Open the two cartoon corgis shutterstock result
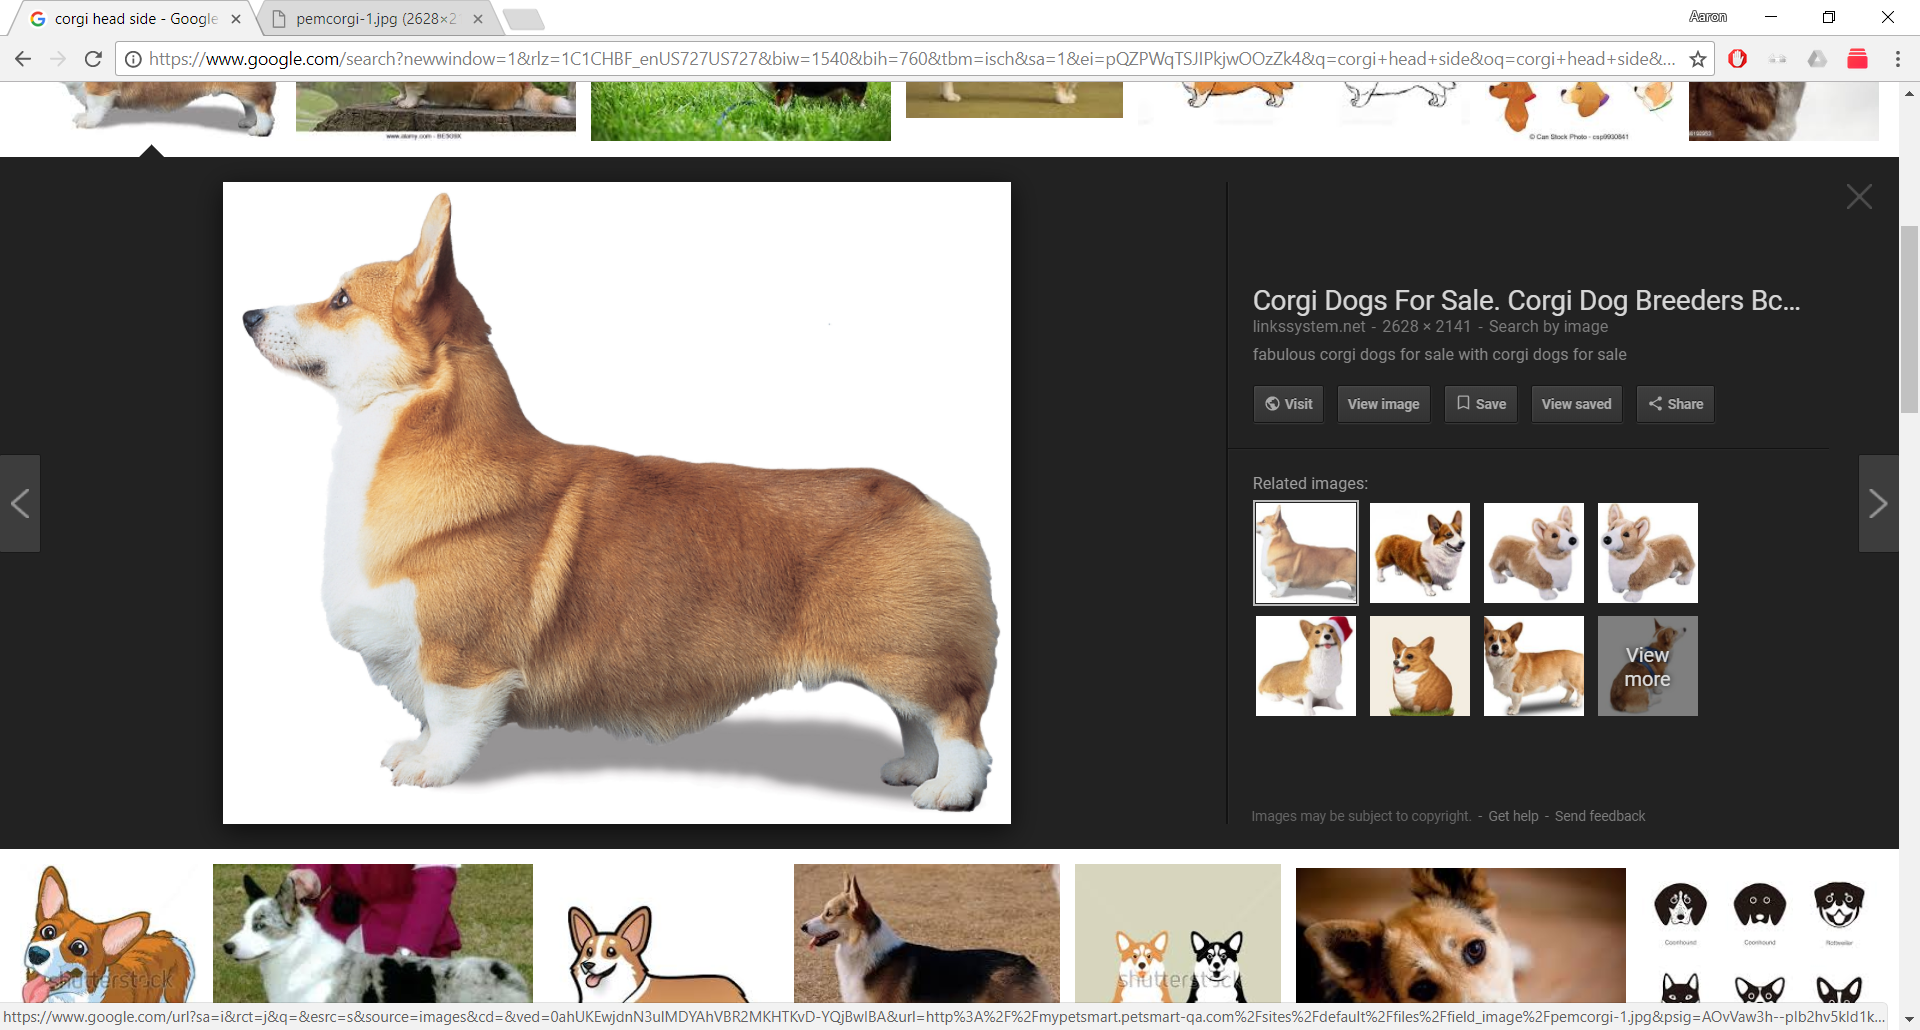1920x1030 pixels. click(1178, 933)
